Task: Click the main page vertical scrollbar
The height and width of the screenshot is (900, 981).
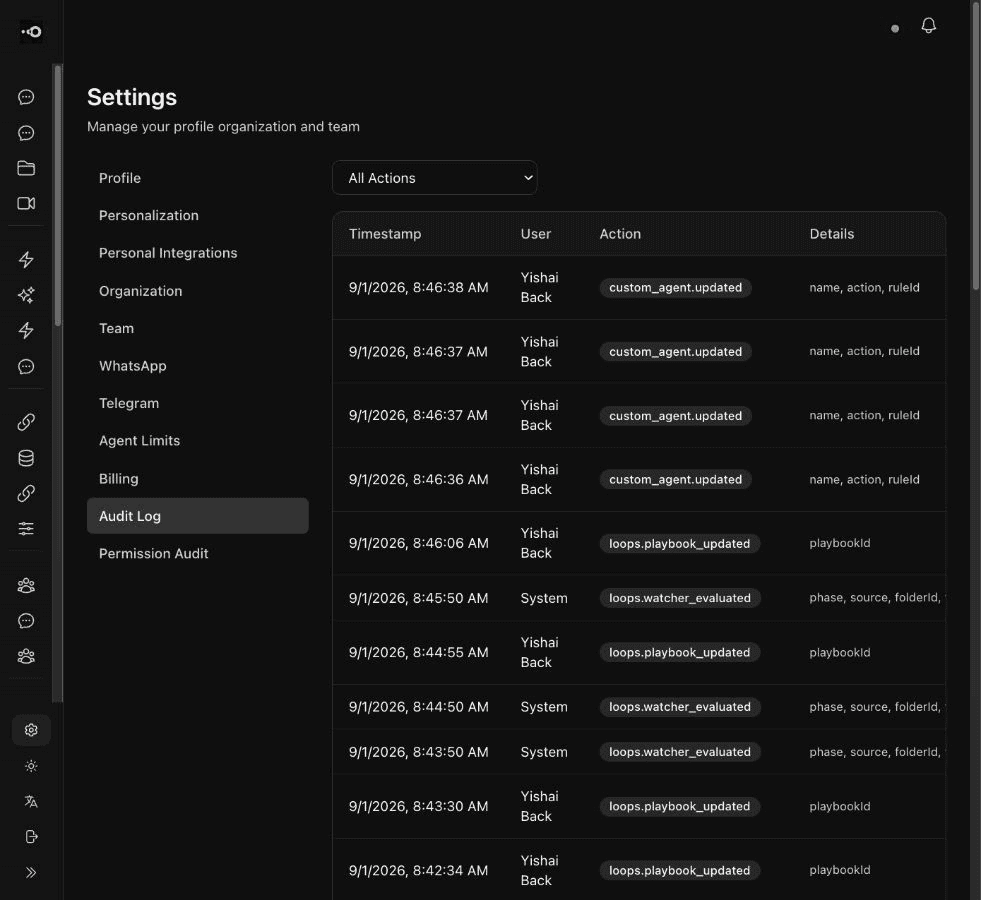Action: (x=975, y=144)
